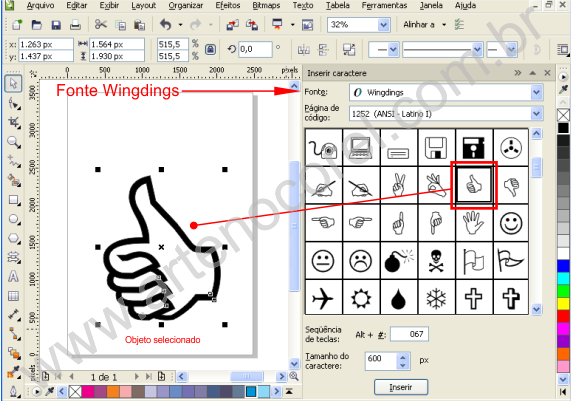
Task: Select the Smart Fill tool
Action: click(14, 181)
